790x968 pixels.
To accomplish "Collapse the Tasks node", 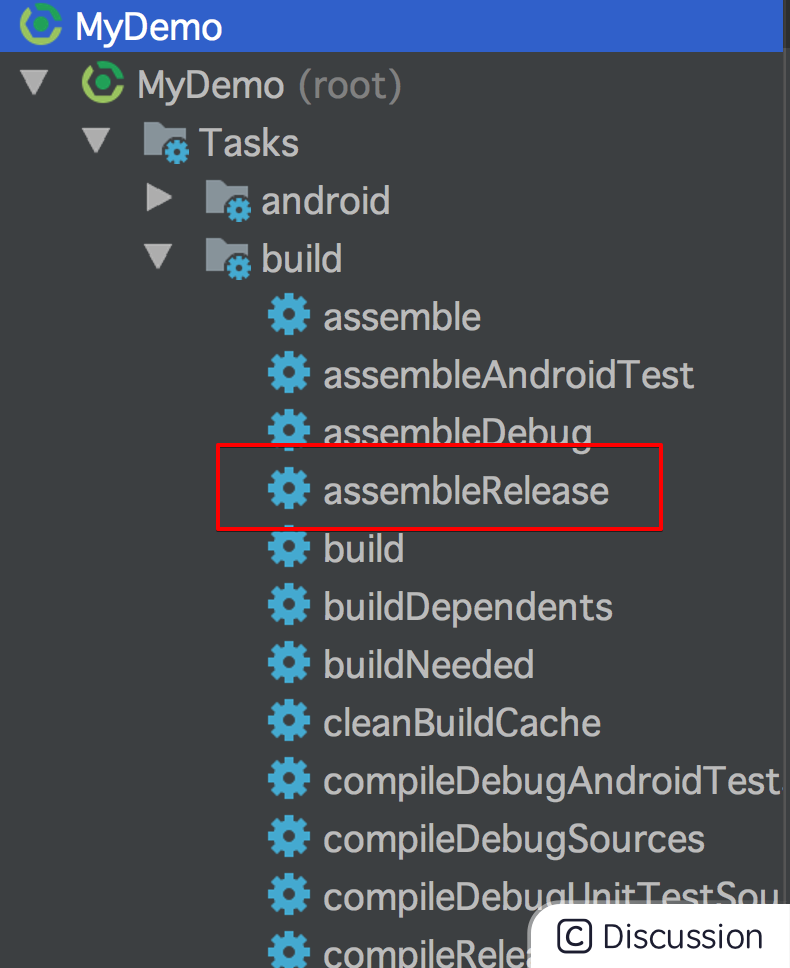I will click(x=97, y=141).
